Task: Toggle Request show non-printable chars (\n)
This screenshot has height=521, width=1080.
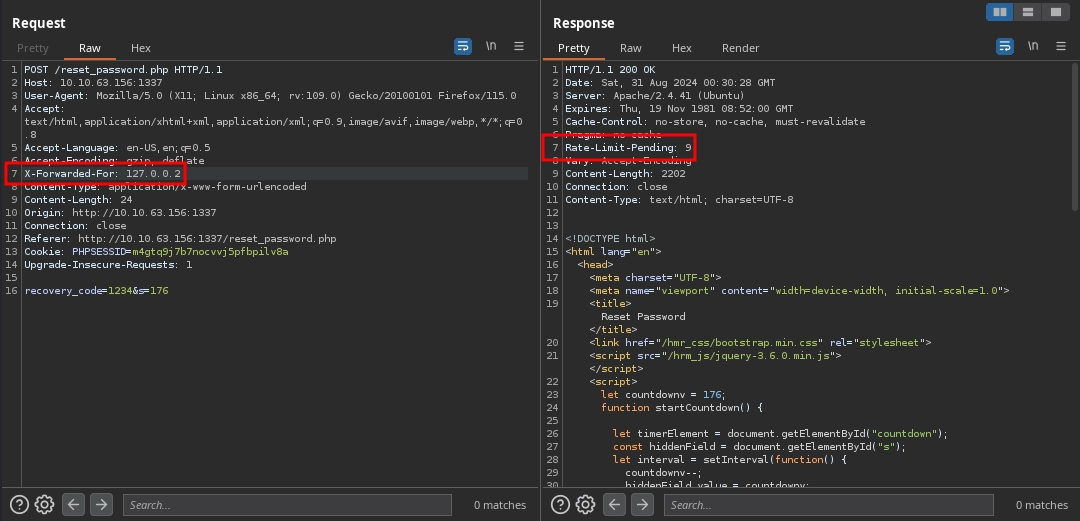Action: [x=491, y=47]
